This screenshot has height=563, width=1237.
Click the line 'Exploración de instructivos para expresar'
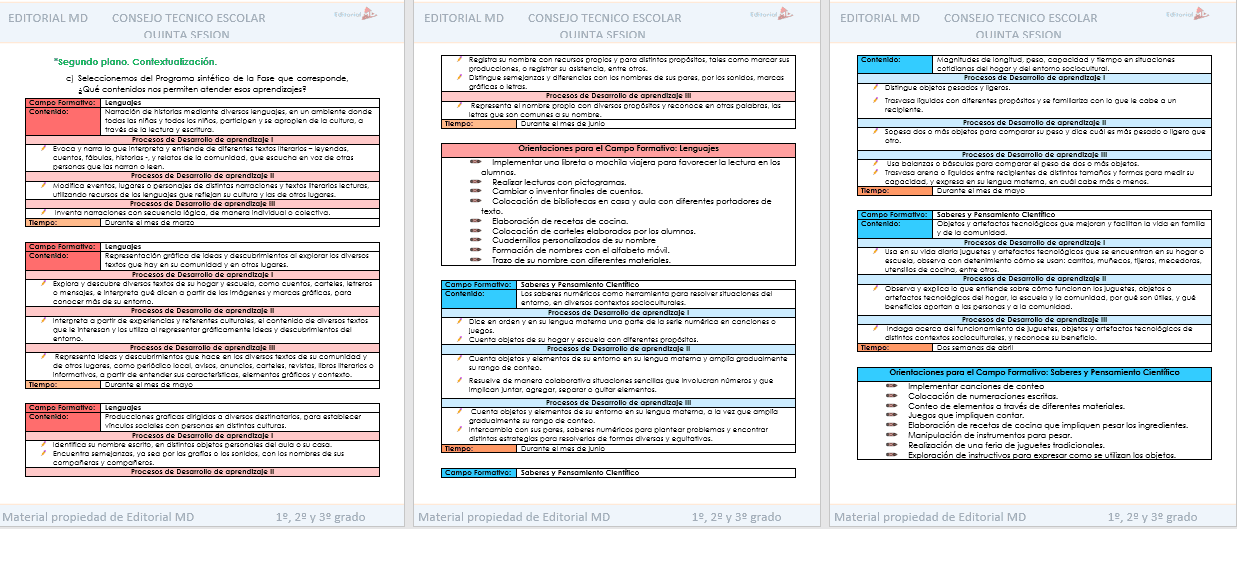pyautogui.click(x=1042, y=455)
